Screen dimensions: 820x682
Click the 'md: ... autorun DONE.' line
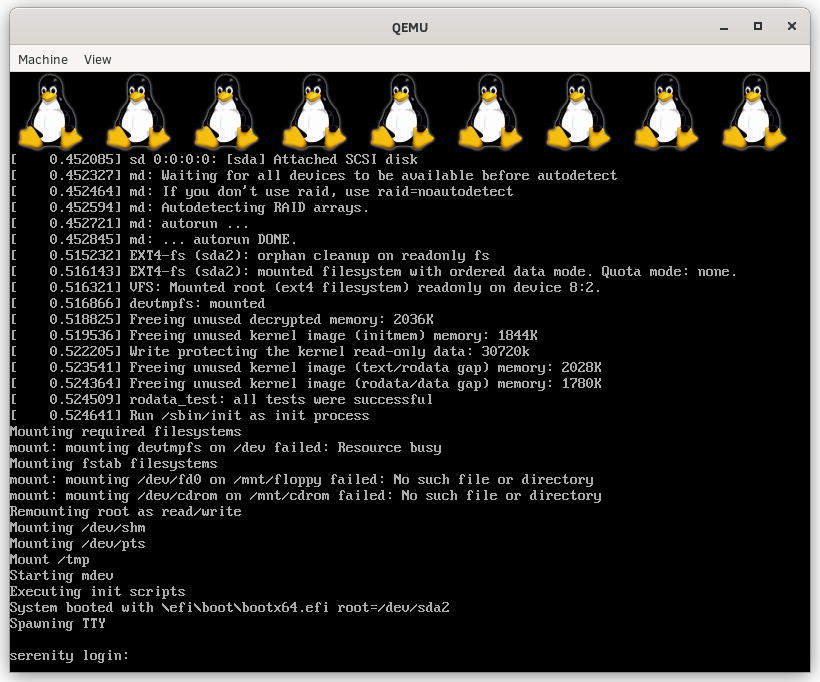point(153,240)
